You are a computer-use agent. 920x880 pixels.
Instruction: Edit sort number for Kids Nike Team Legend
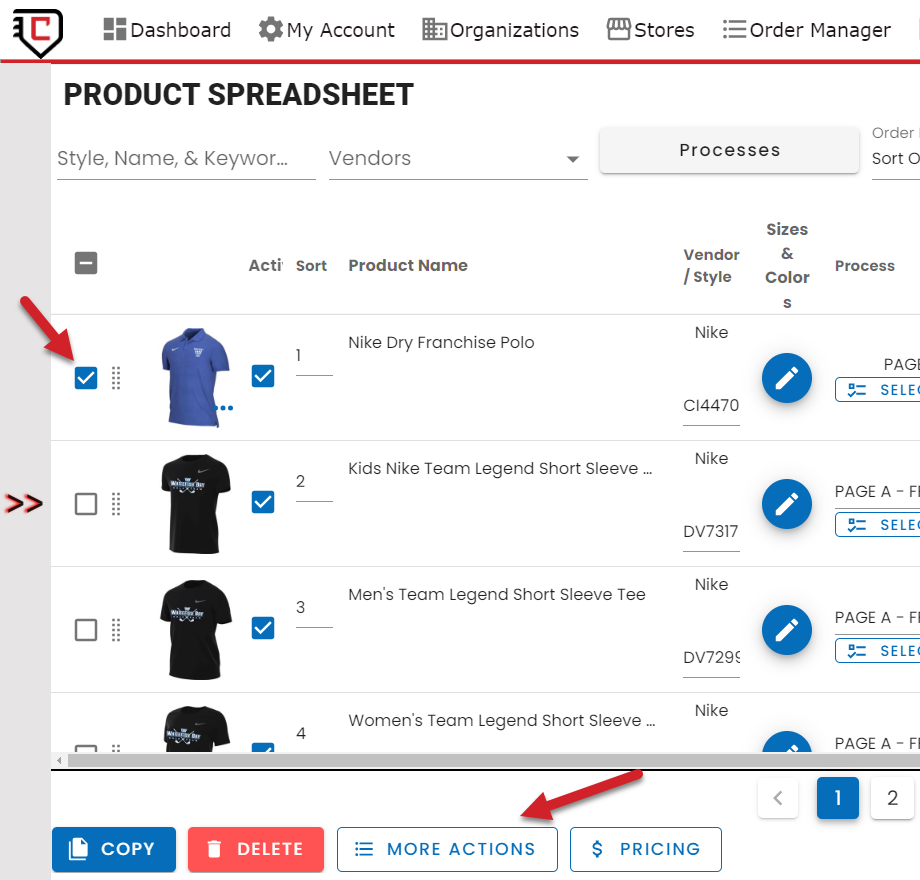tap(314, 482)
